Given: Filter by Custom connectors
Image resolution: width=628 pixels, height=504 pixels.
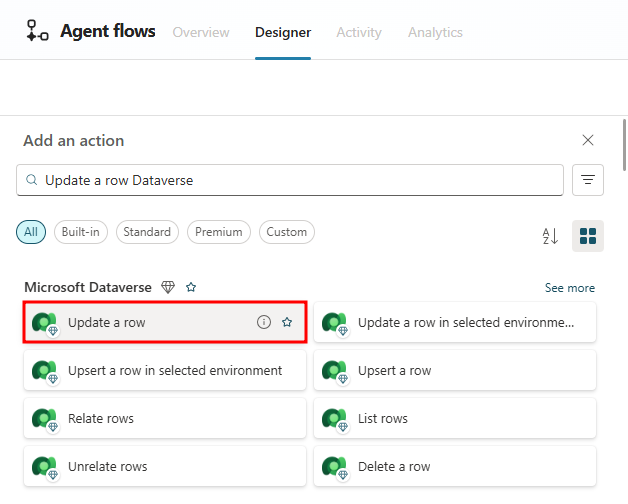Looking at the screenshot, I should pyautogui.click(x=286, y=232).
